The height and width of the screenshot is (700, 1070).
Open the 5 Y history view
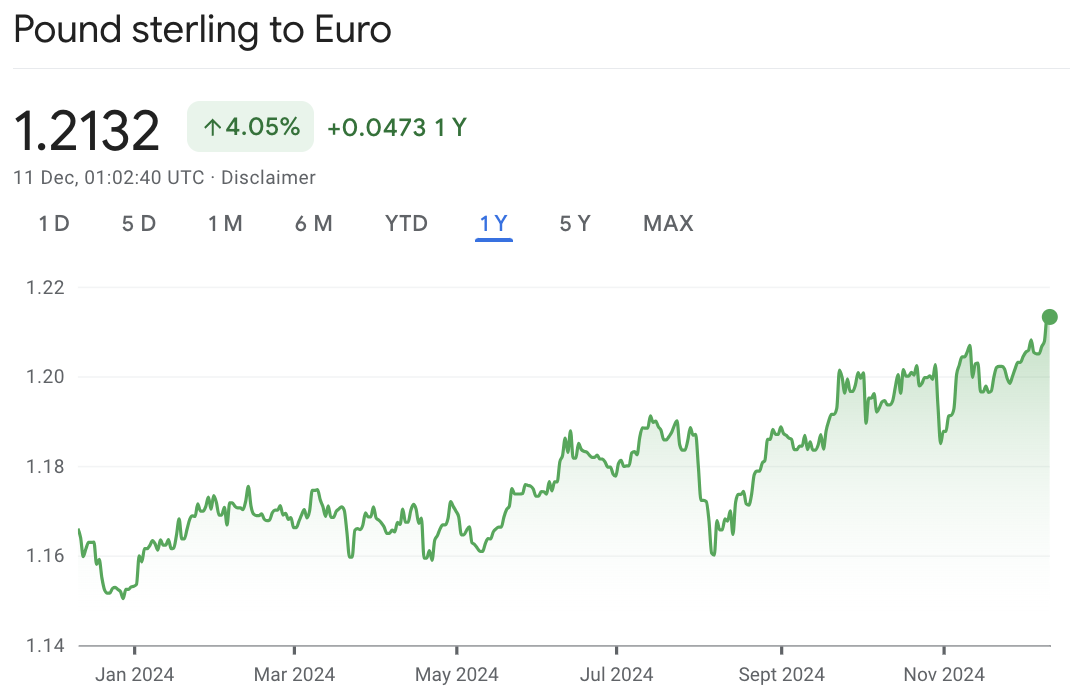point(575,223)
